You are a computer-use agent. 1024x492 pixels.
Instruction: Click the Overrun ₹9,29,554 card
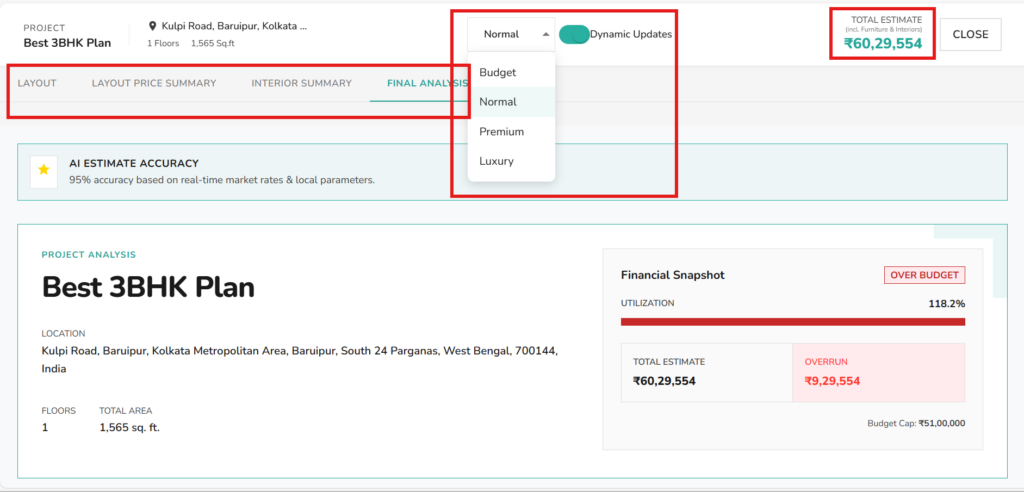click(878, 373)
